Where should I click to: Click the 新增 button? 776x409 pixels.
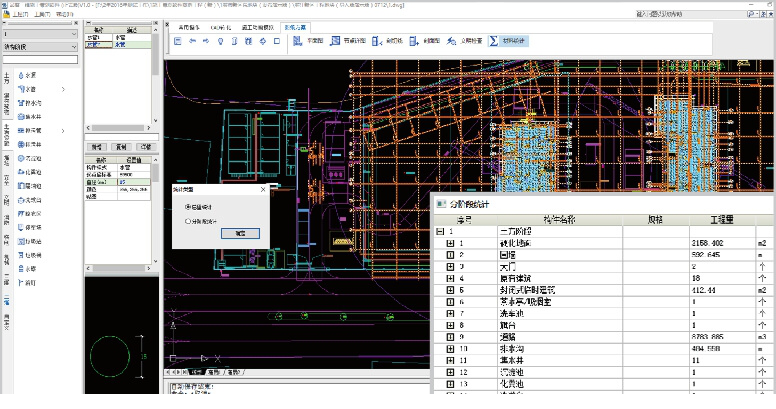97,147
